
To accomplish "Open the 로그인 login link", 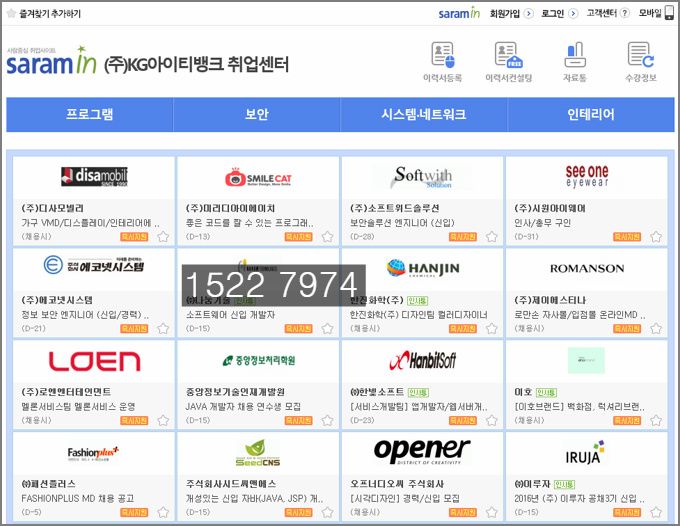I will point(552,13).
